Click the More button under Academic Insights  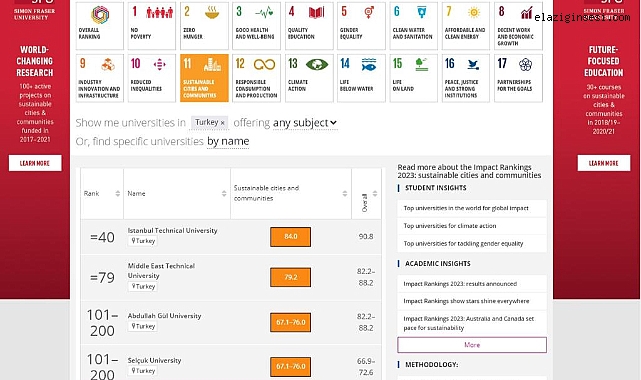(x=472, y=345)
